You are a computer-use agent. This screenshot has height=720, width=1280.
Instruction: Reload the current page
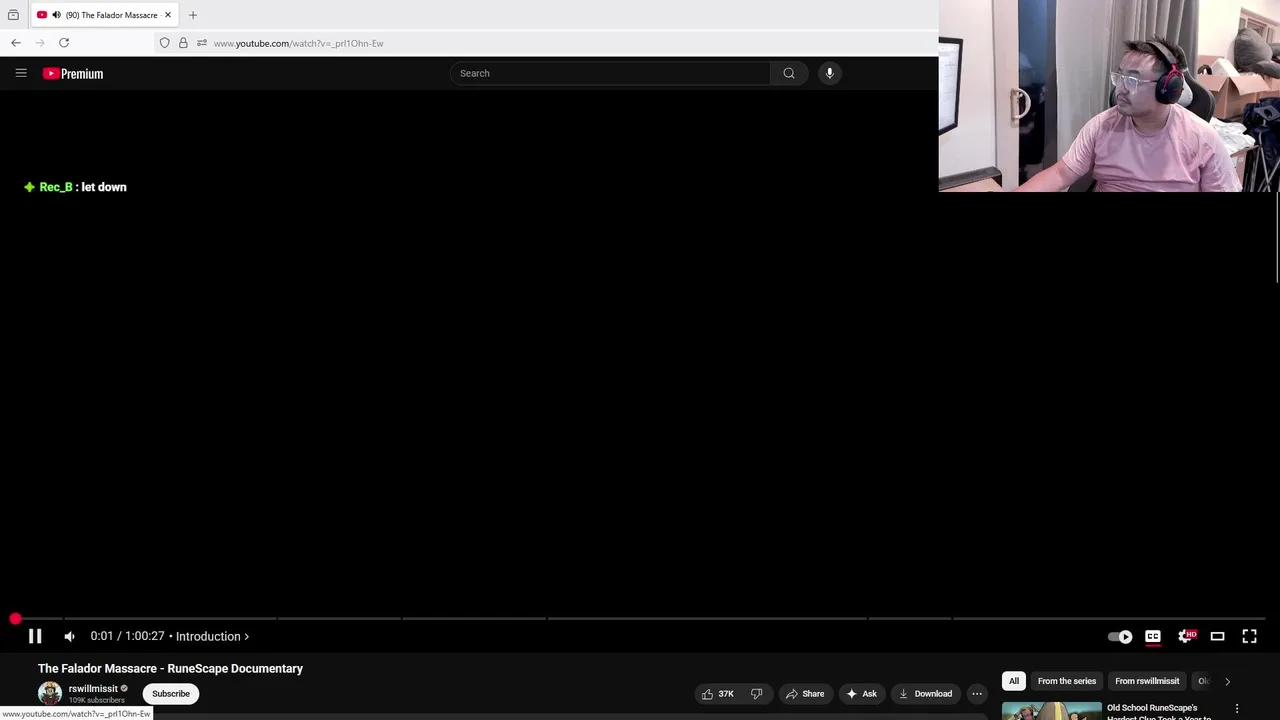[64, 43]
